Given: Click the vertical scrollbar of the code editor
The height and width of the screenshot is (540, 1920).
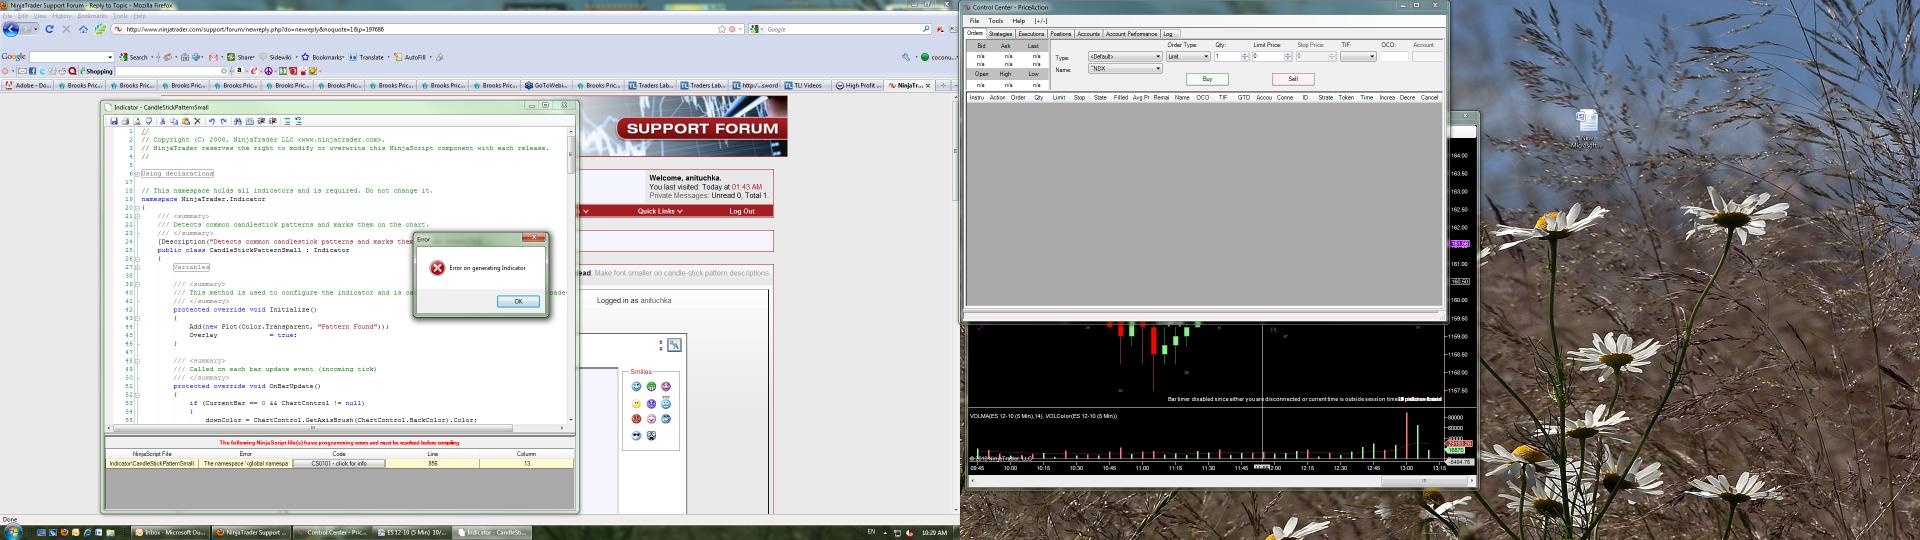Looking at the screenshot, I should pyautogui.click(x=571, y=275).
